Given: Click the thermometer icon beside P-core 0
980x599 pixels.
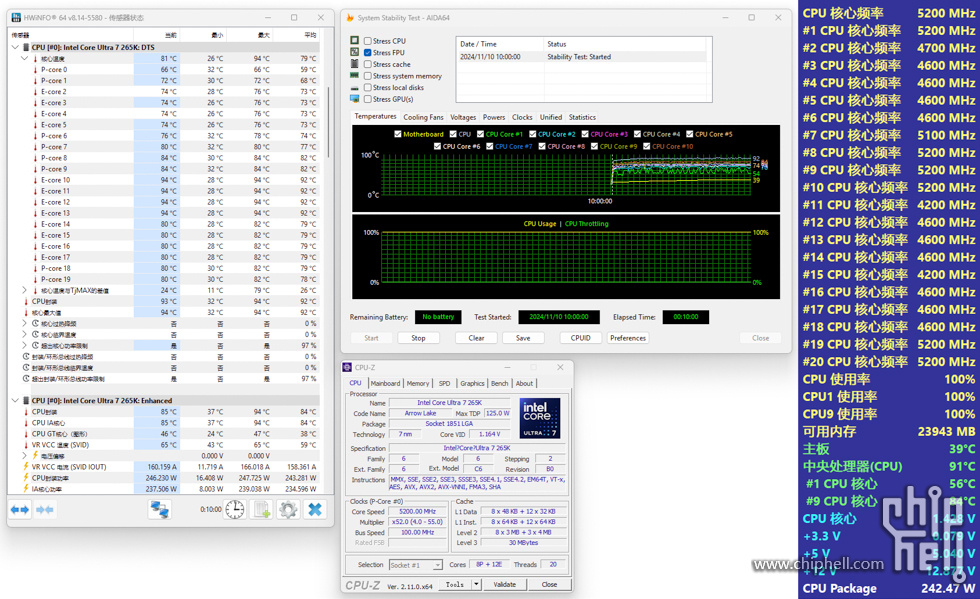Looking at the screenshot, I should coord(35,69).
